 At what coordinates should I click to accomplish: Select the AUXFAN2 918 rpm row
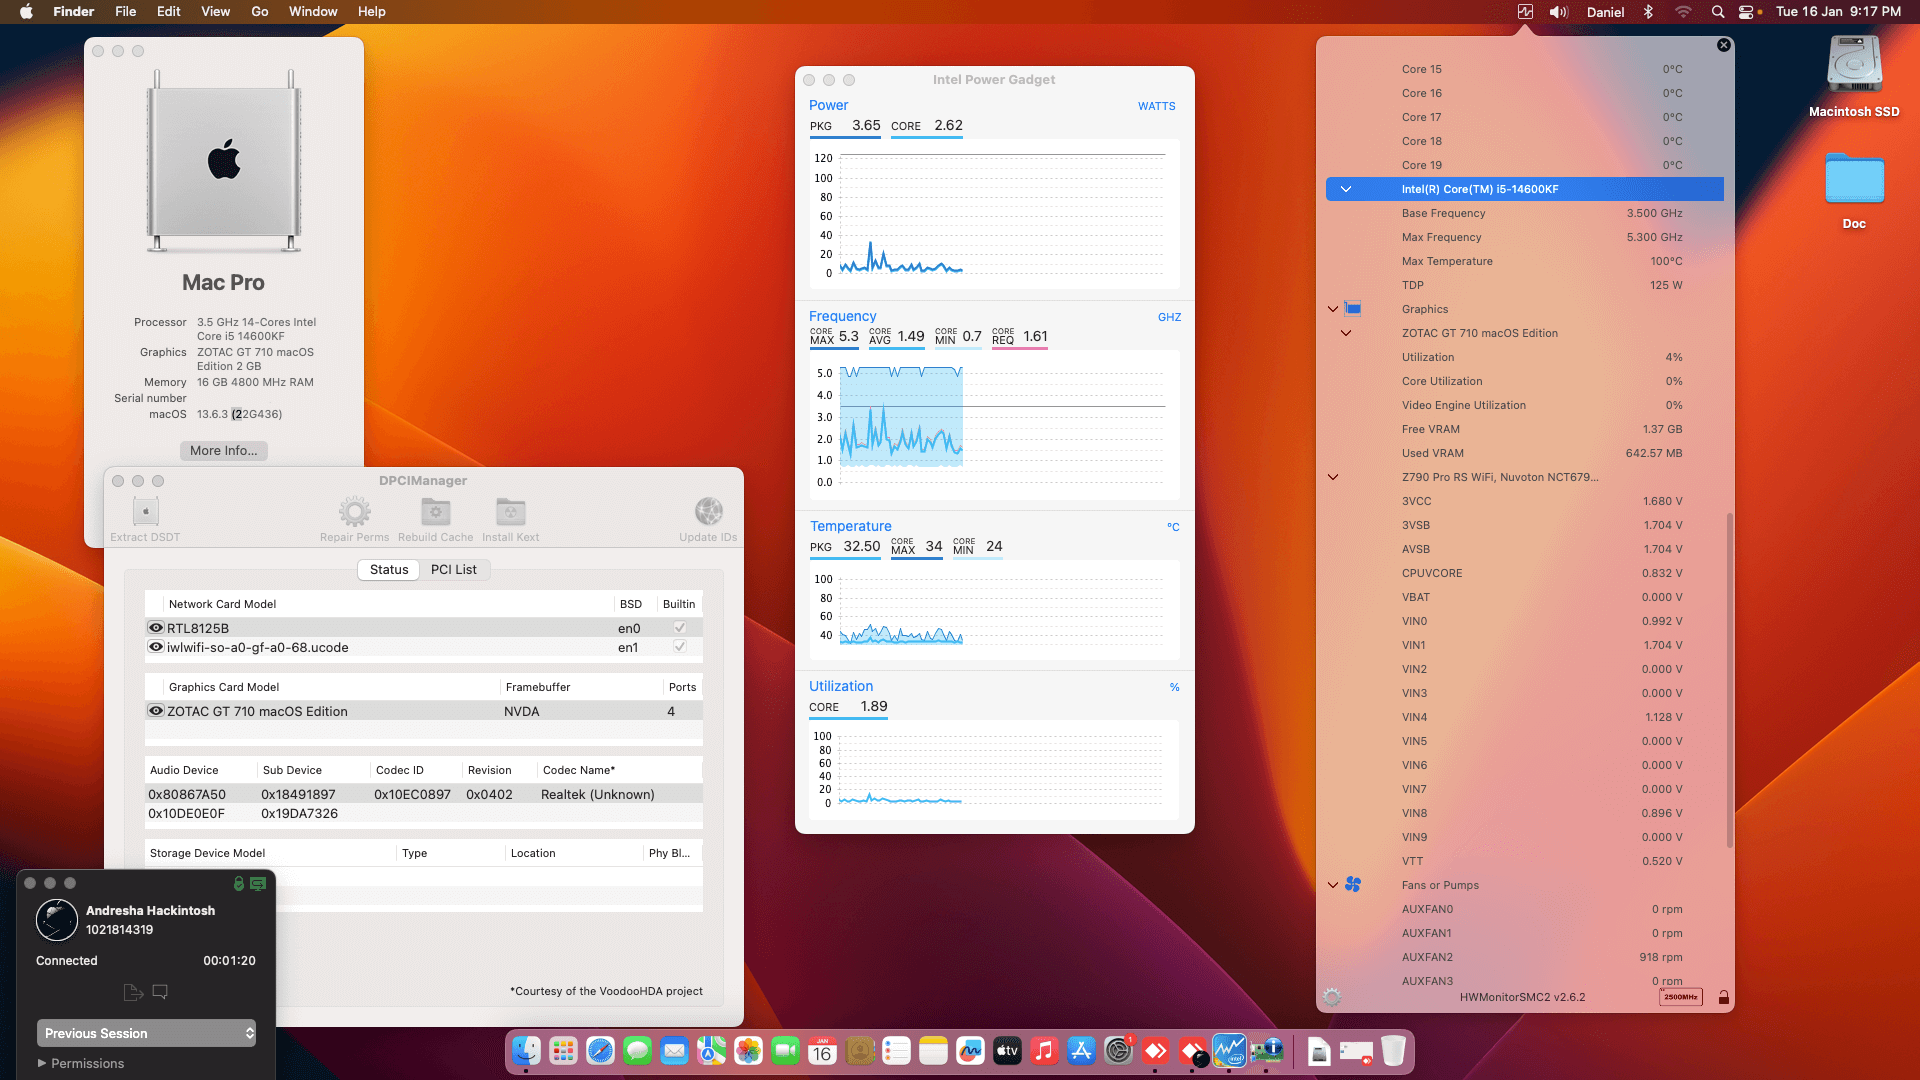(x=1525, y=957)
